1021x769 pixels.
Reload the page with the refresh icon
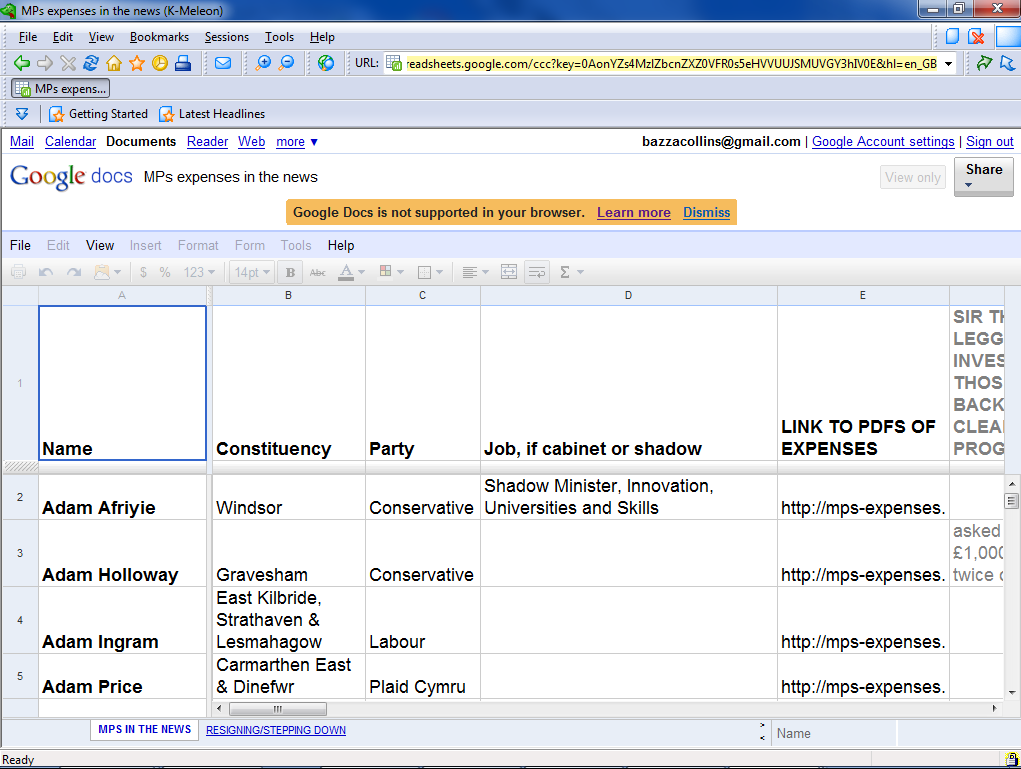[x=91, y=63]
